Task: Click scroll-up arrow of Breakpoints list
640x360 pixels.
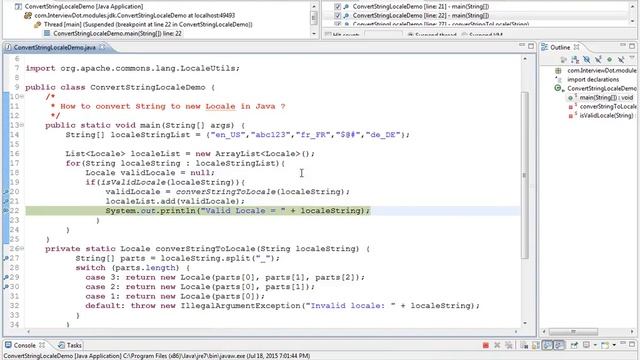Action: [x=633, y=6]
